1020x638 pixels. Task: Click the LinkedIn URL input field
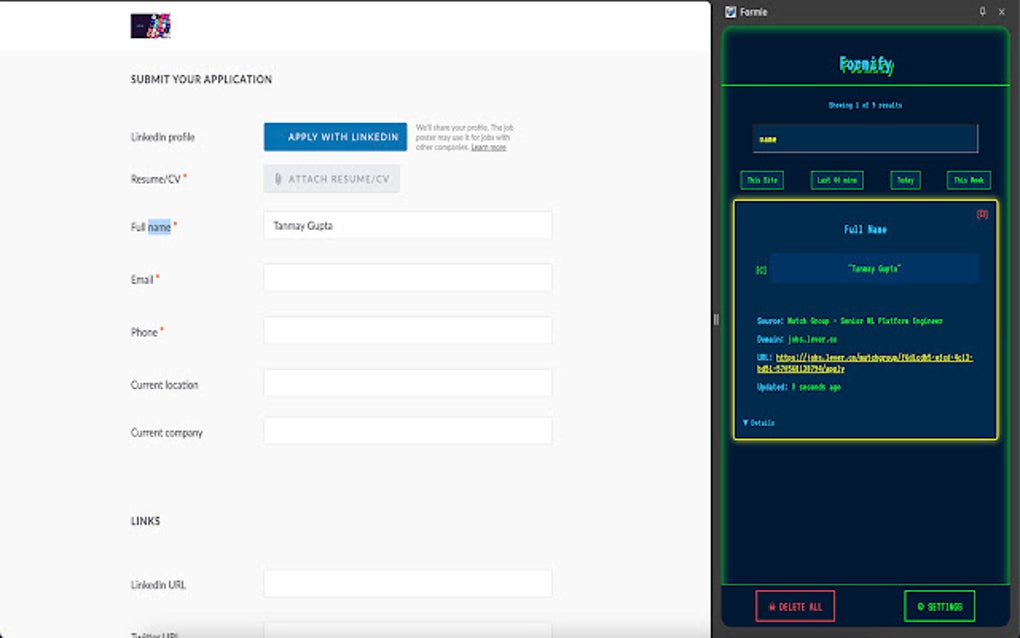pos(408,584)
